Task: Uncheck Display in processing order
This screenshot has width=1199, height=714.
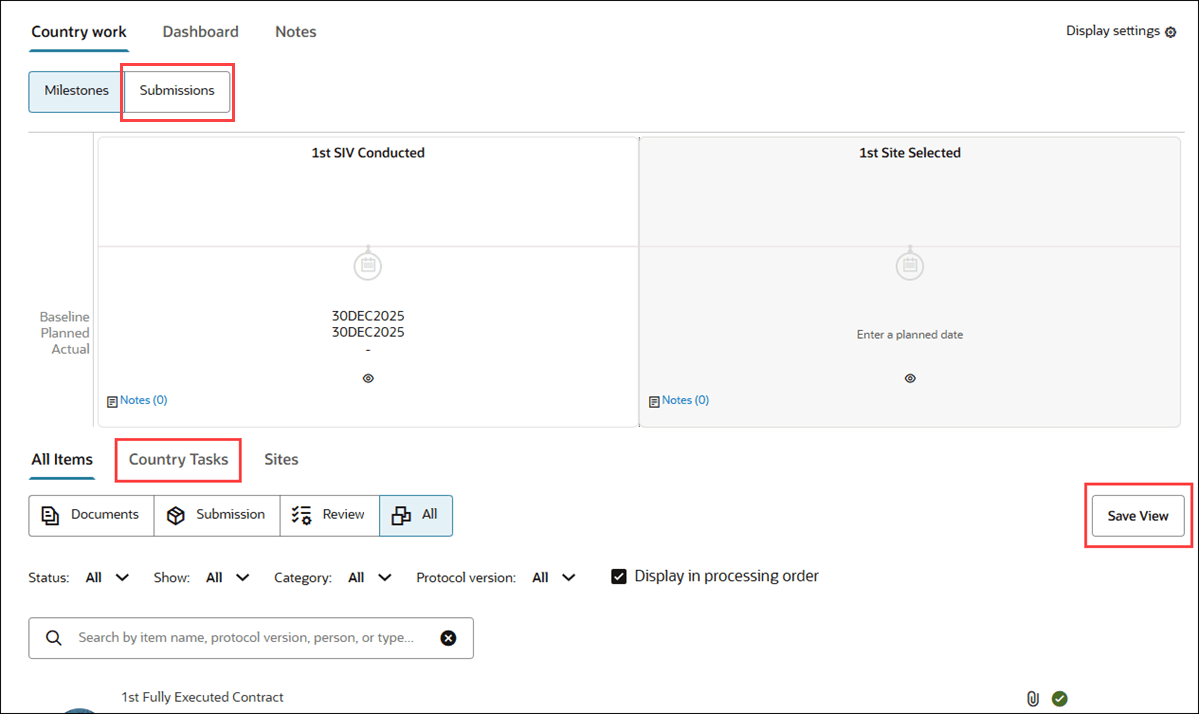Action: pos(618,575)
